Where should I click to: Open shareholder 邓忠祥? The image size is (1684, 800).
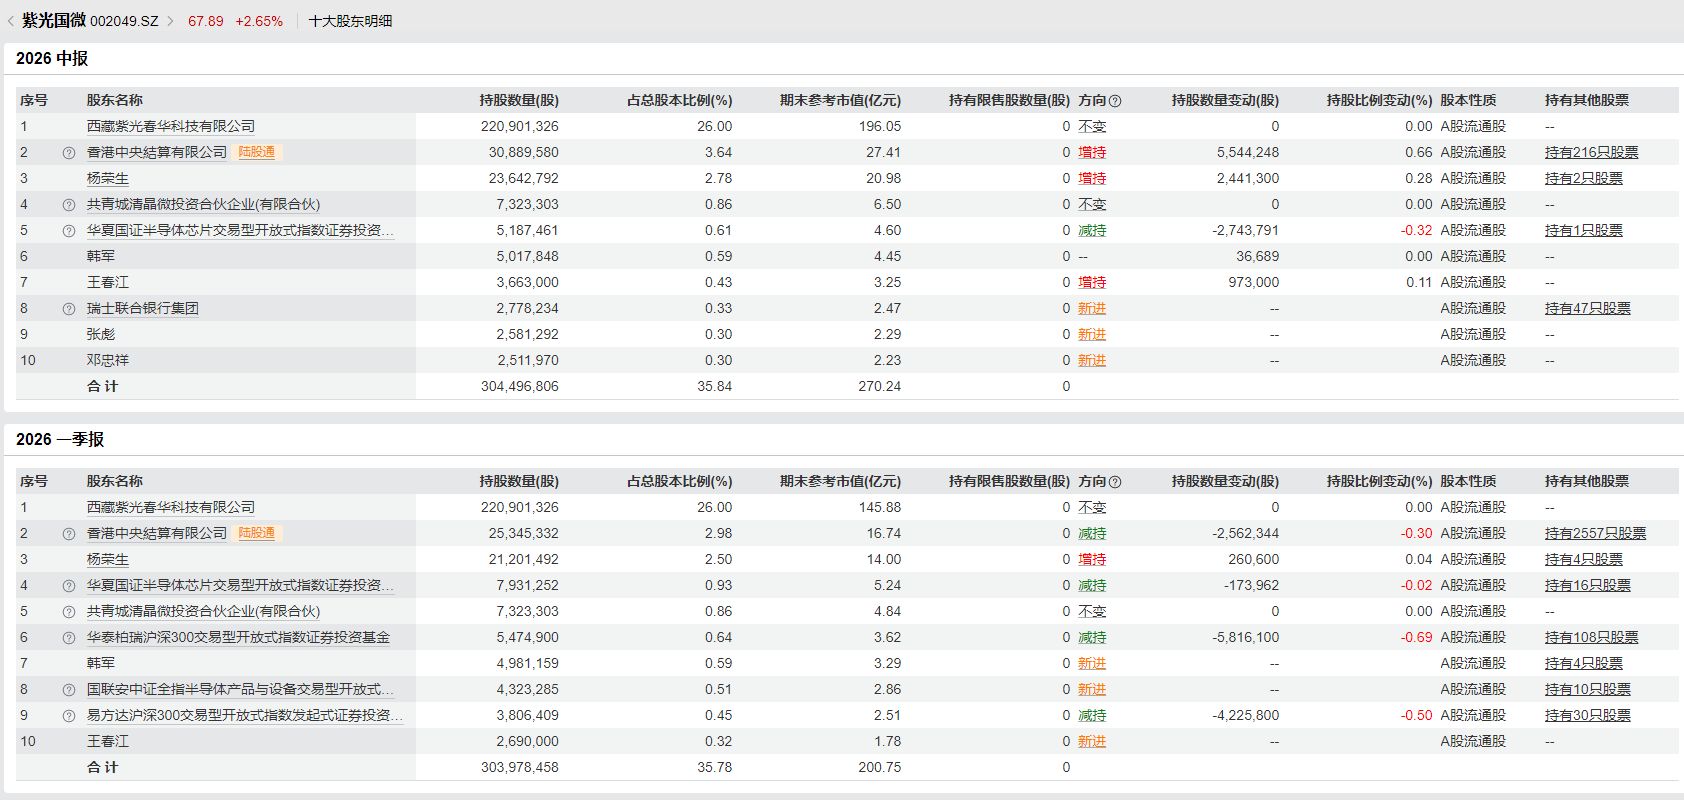point(108,360)
